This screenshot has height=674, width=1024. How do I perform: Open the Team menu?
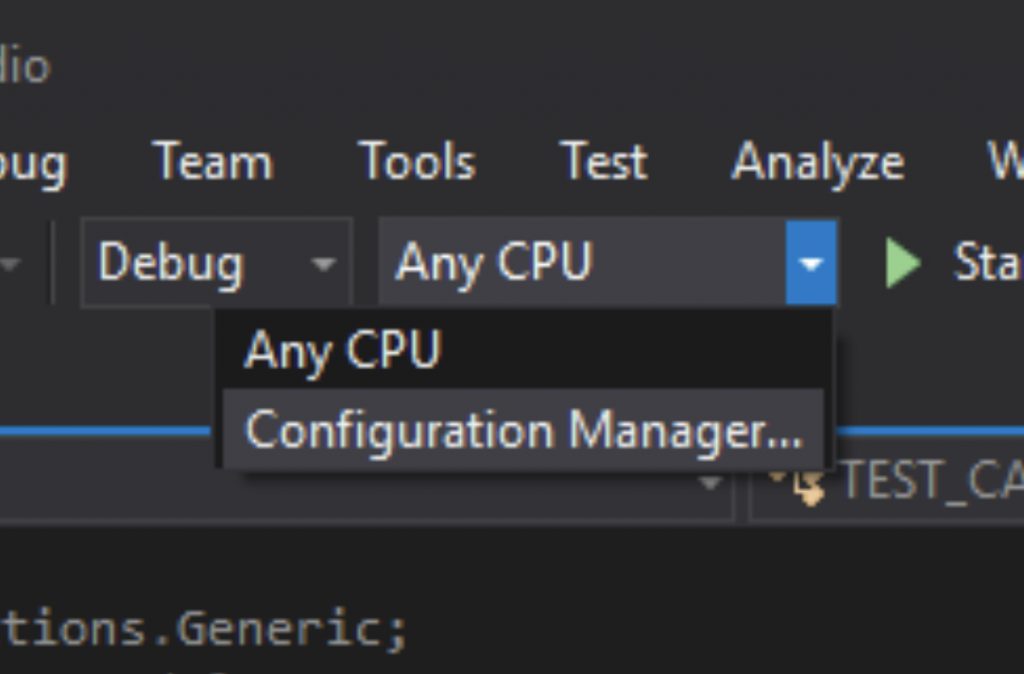click(212, 162)
